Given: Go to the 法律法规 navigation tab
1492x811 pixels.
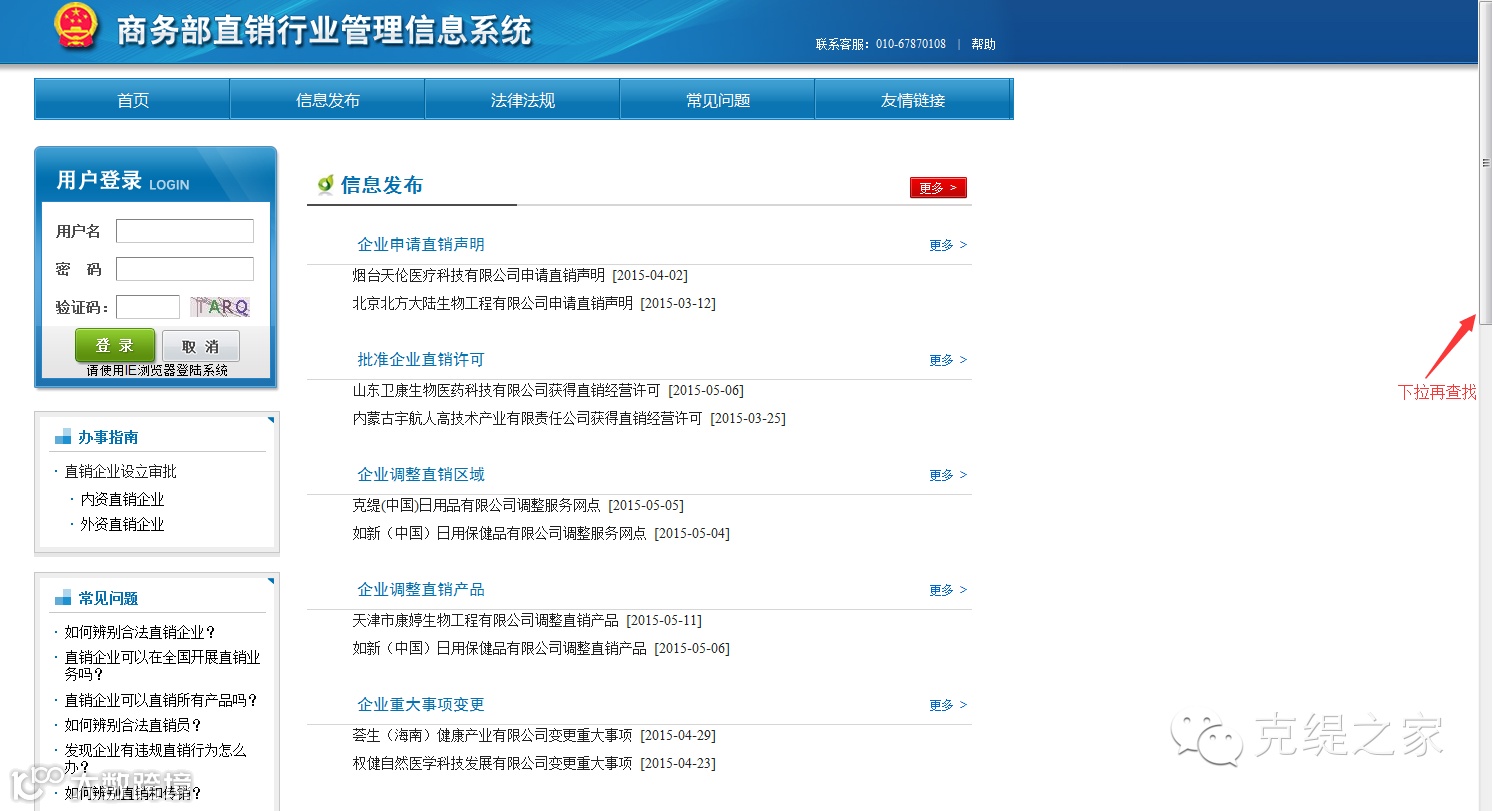Looking at the screenshot, I should [523, 100].
